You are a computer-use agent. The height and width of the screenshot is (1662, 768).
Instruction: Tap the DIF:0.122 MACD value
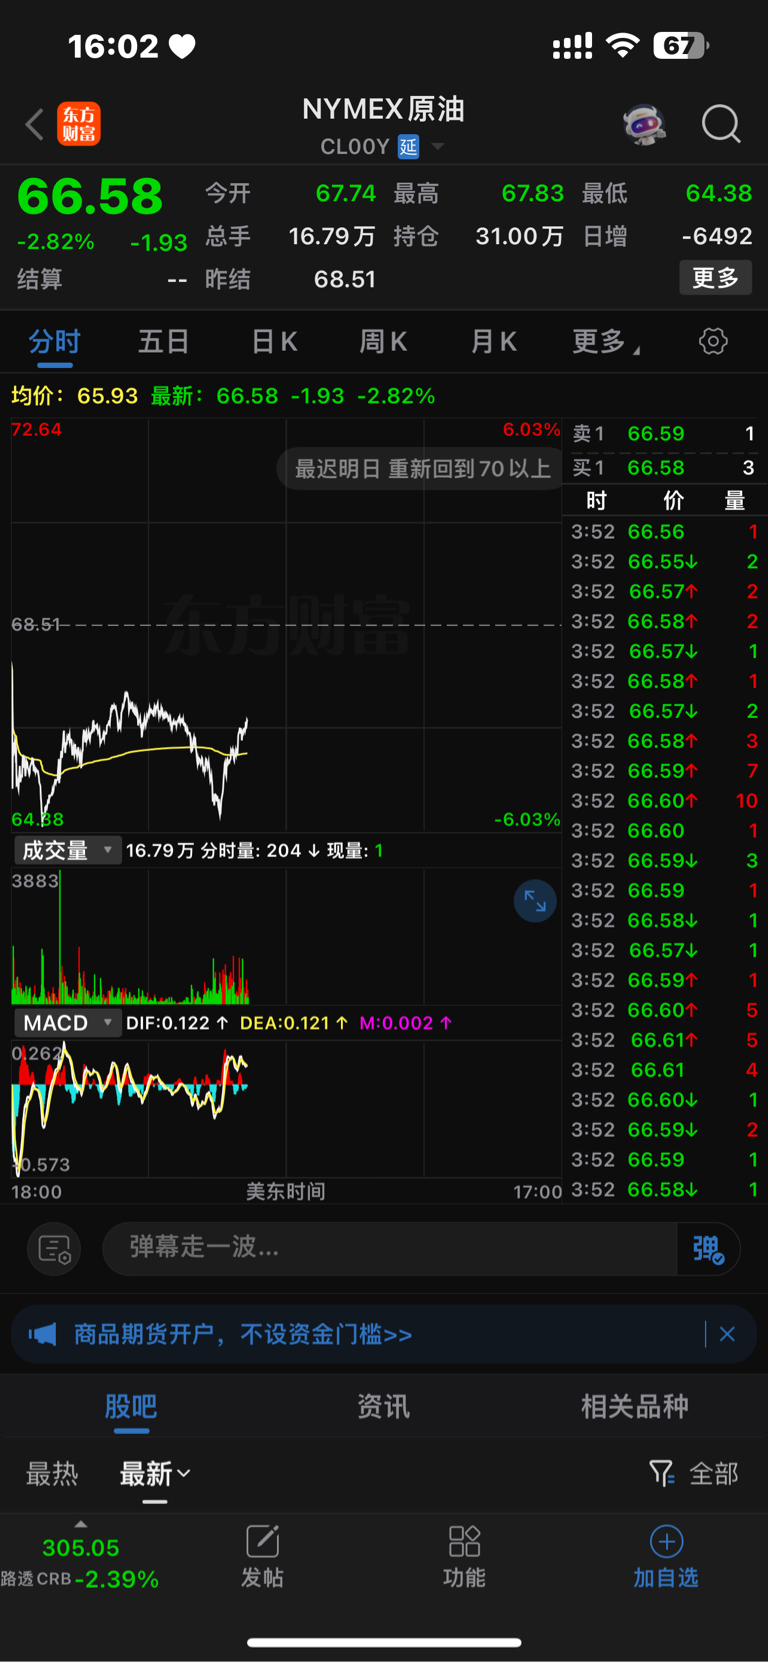[x=177, y=1023]
